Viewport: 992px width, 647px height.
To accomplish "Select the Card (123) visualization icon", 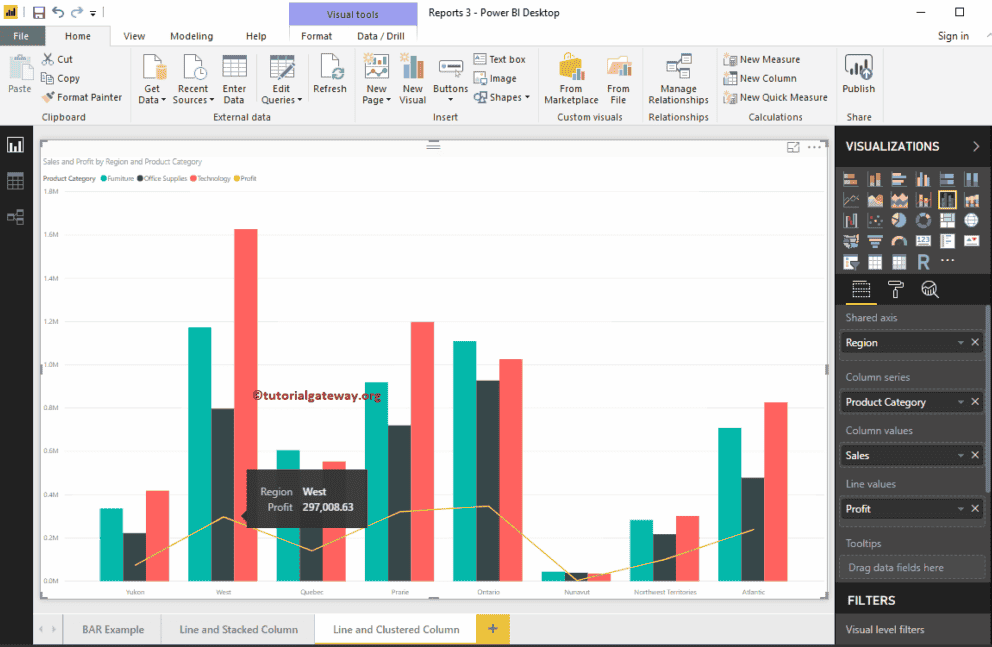I will pos(923,241).
